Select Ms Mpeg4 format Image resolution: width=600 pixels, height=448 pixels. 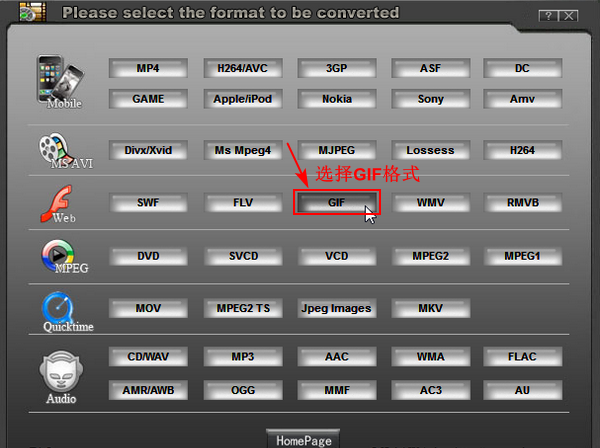click(243, 150)
